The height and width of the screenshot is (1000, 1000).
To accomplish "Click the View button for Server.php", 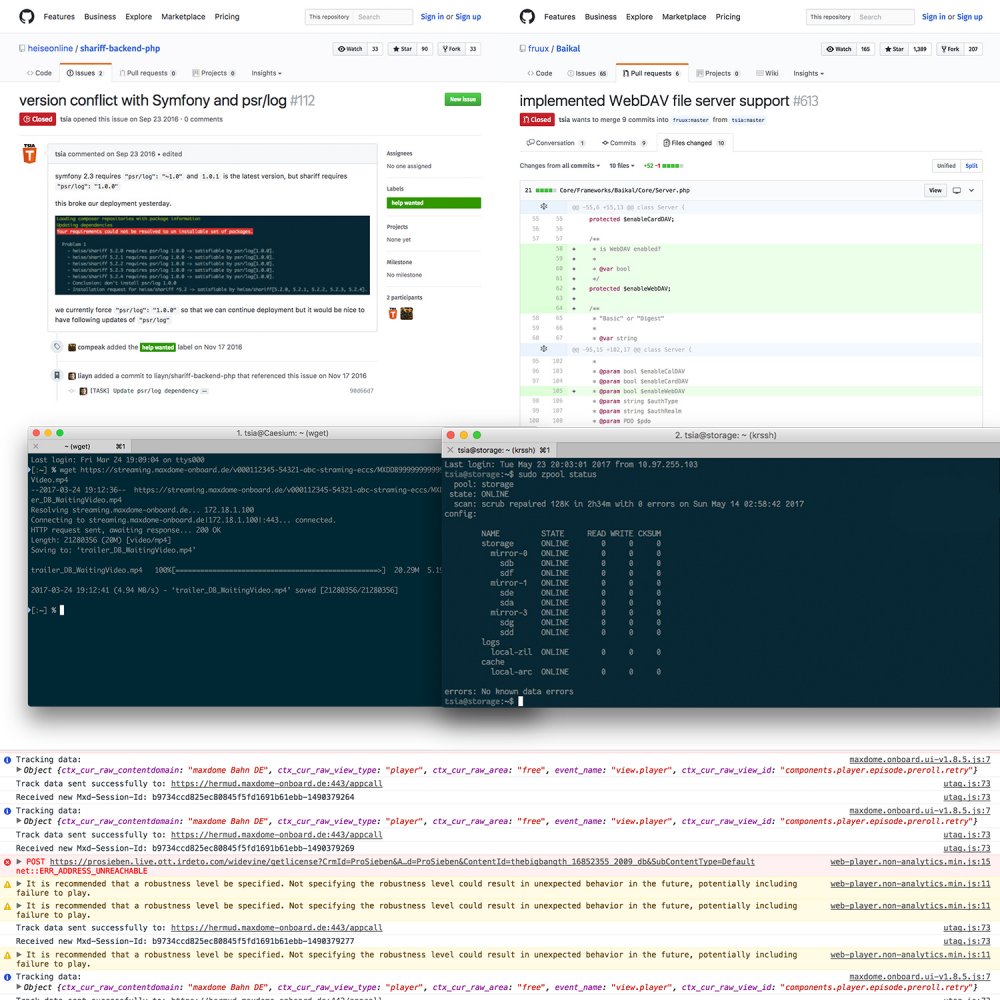I will pyautogui.click(x=935, y=190).
